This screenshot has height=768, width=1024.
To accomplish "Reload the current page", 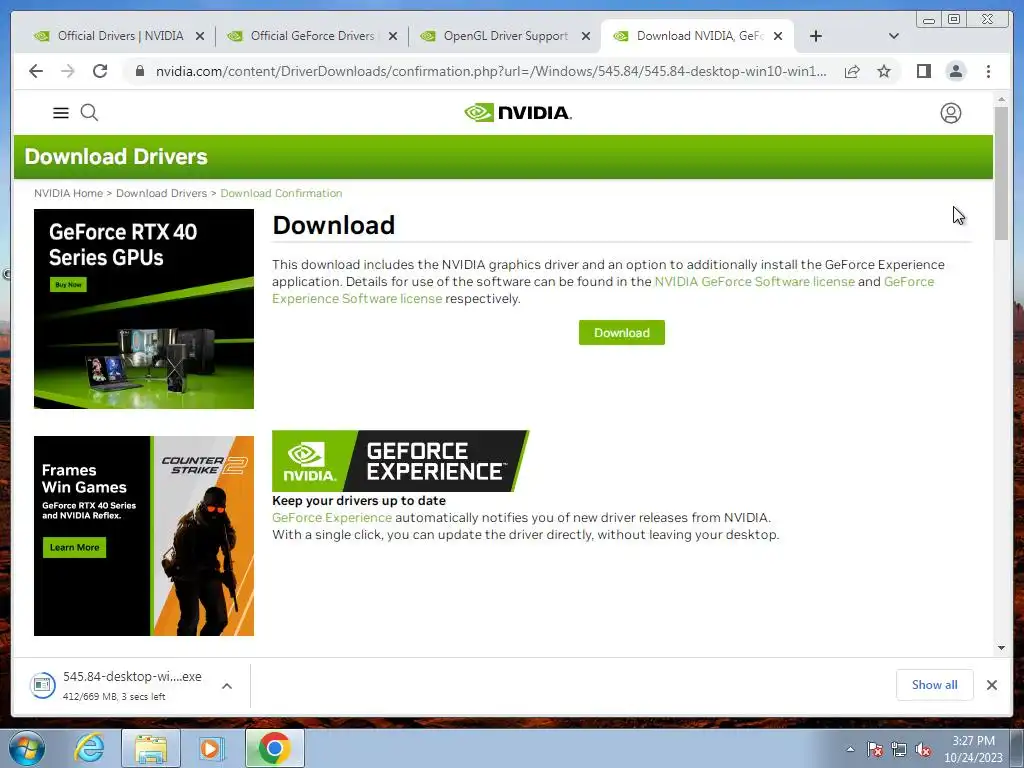I will [100, 71].
